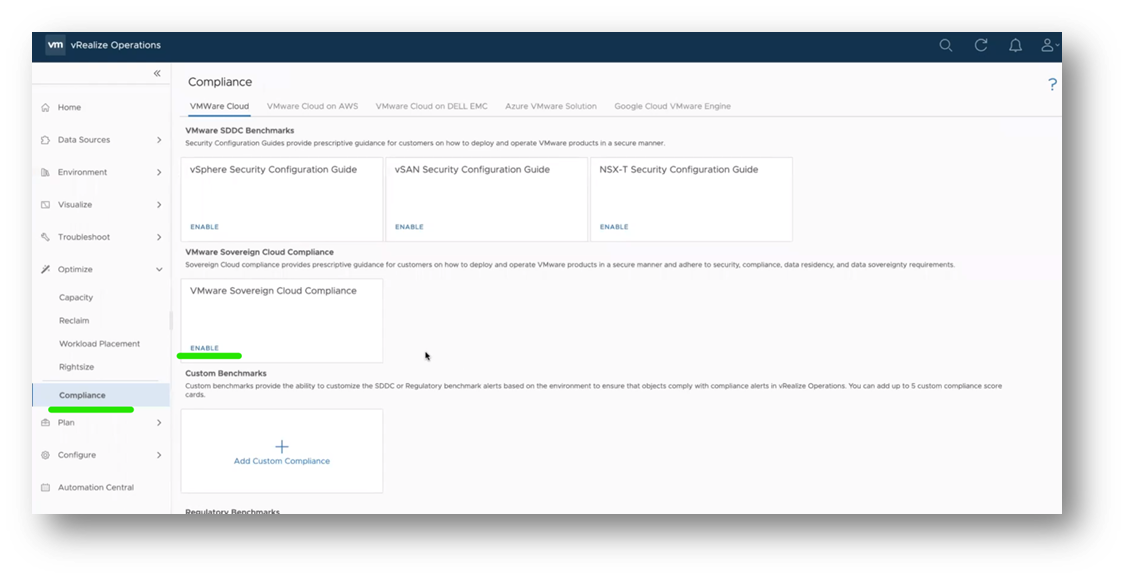Click vSphere Security Configuration Guide card title
Image resolution: width=1127 pixels, height=579 pixels.
(x=273, y=170)
